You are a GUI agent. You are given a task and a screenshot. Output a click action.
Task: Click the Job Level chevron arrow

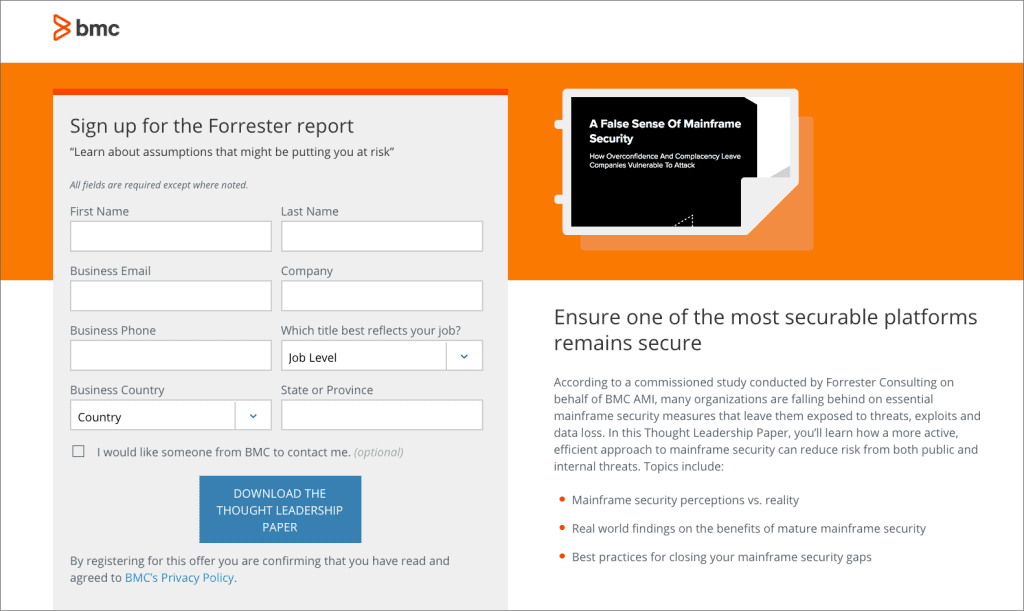(464, 356)
